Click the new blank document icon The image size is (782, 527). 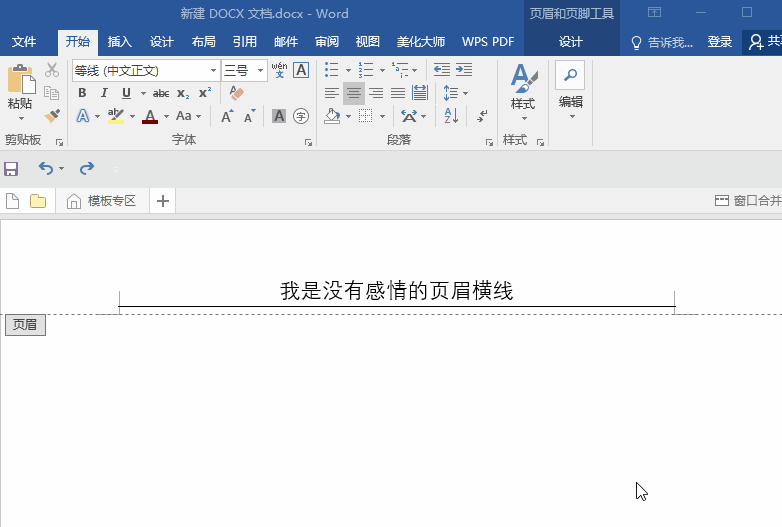point(12,201)
